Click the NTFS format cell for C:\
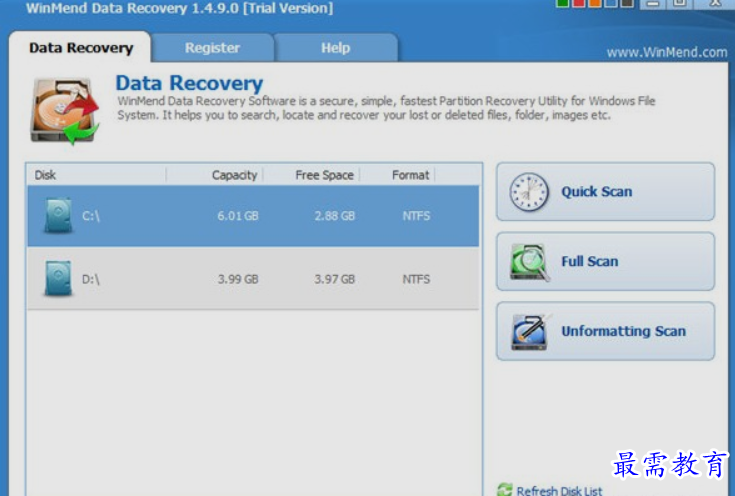The height and width of the screenshot is (496, 735). pos(416,216)
